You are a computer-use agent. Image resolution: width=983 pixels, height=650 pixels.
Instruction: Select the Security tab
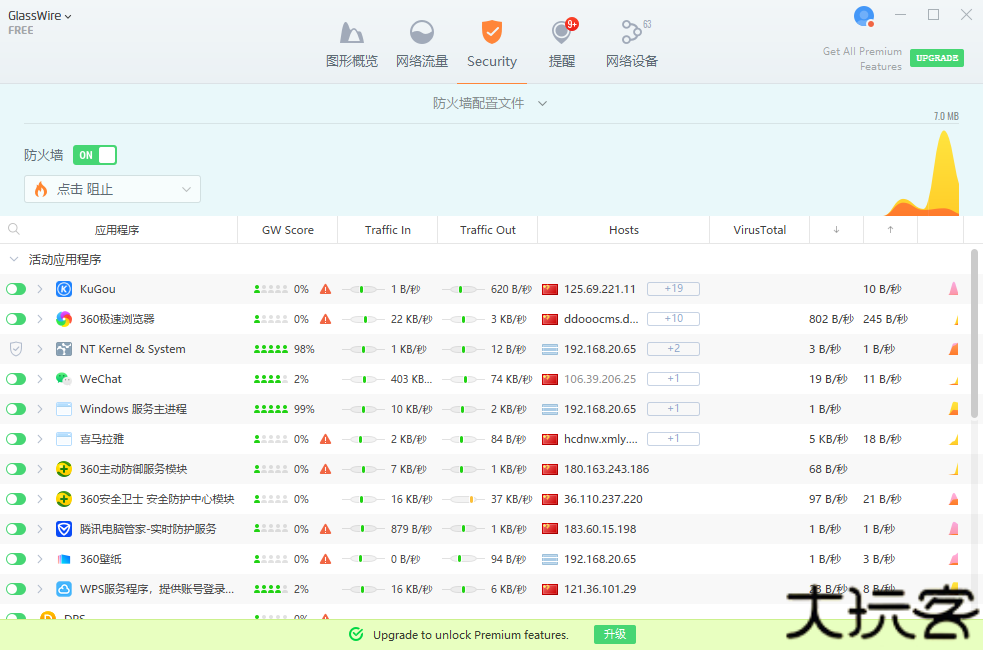click(x=492, y=44)
